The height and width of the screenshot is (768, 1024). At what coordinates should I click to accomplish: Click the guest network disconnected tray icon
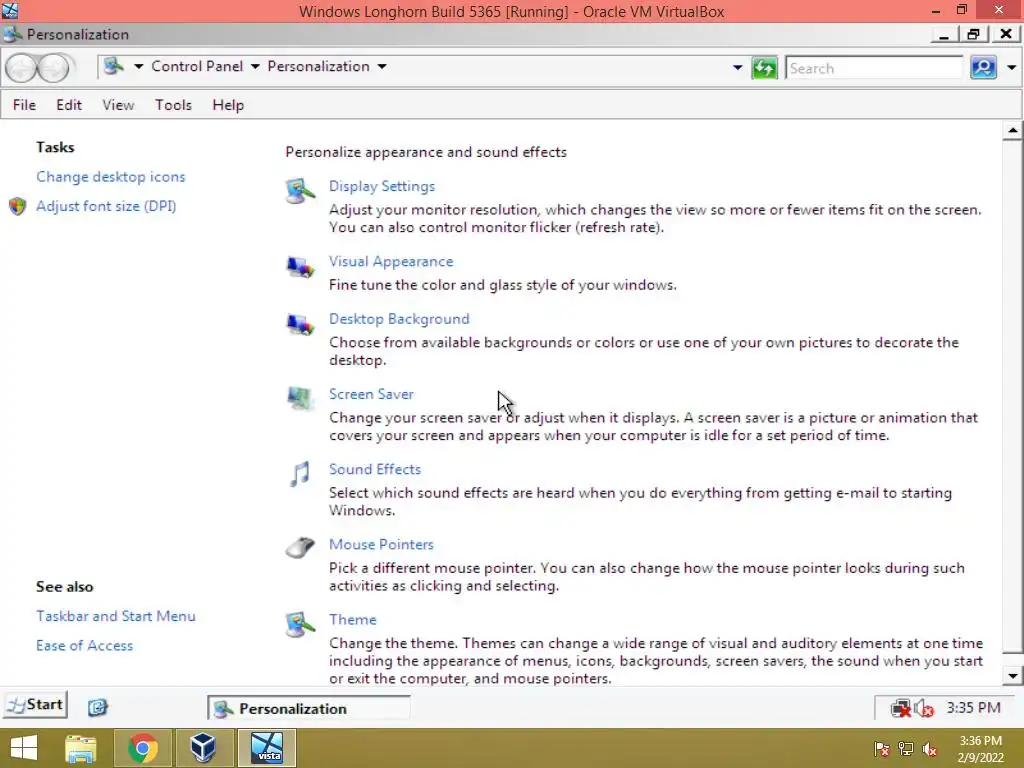pos(901,708)
